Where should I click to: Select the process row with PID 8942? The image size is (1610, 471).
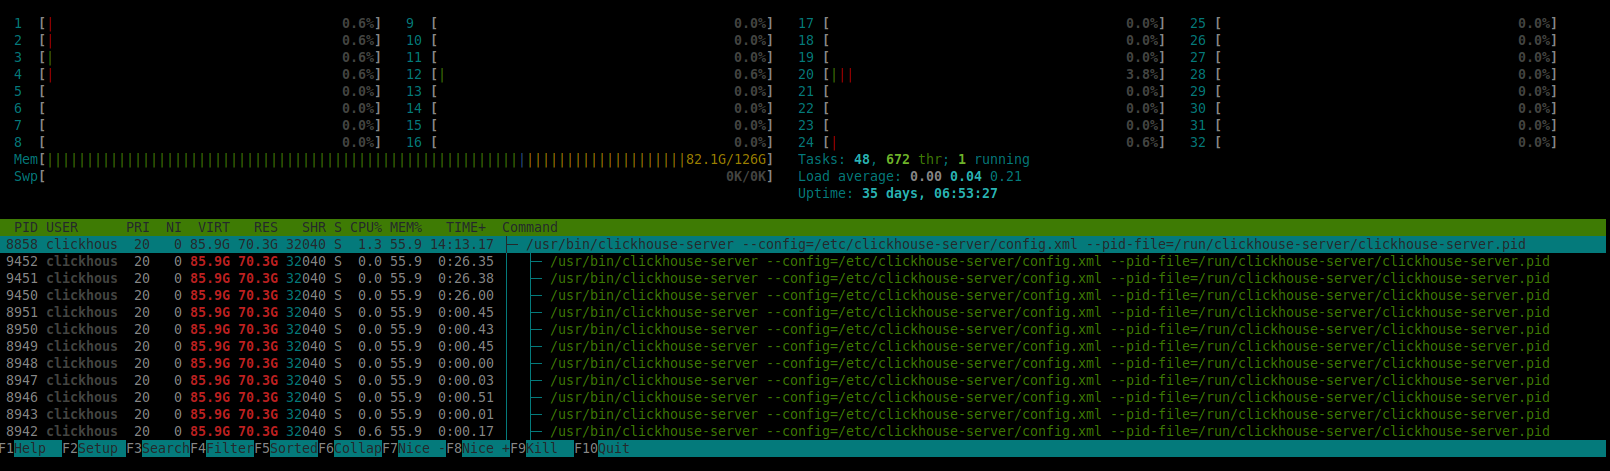[x=804, y=431]
